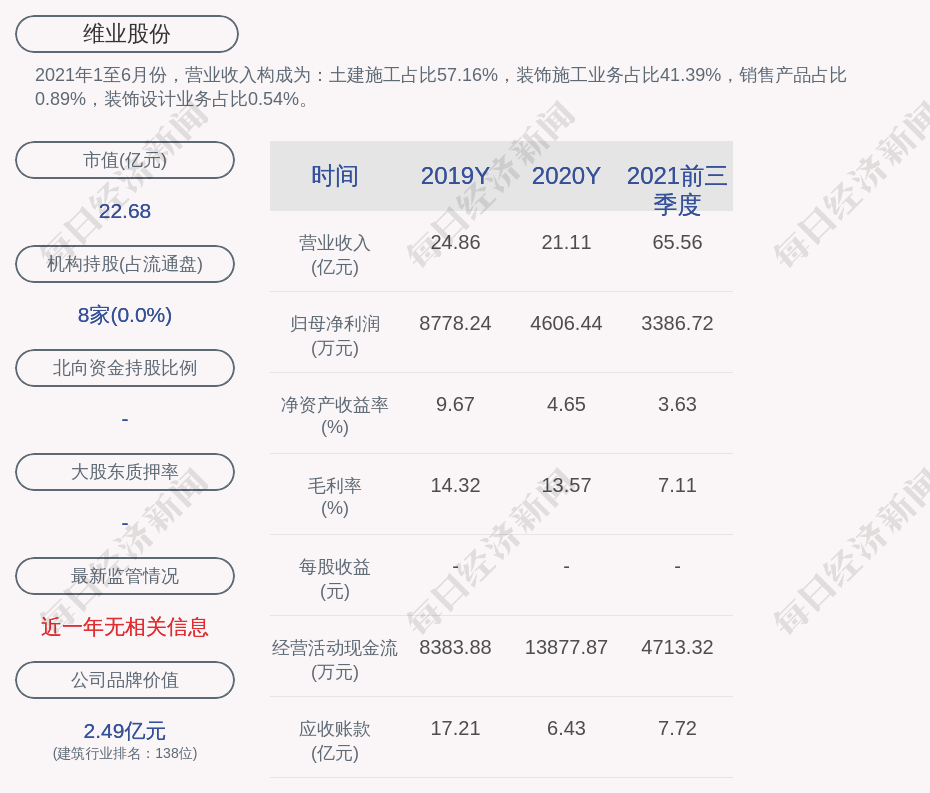This screenshot has height=793, width=930.
Task: Select the 经营活动现金流(万元) row label
Action: [x=335, y=660]
